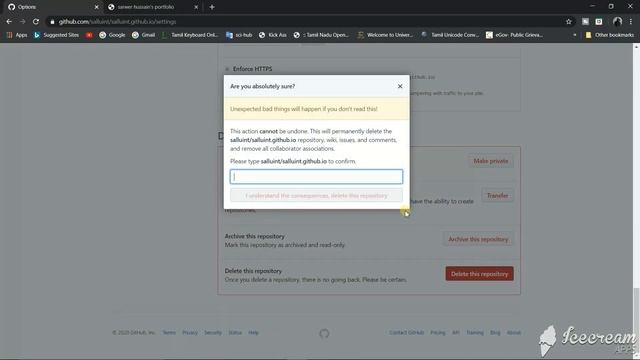
Task: Open the Privacy footer link
Action: tap(190, 333)
